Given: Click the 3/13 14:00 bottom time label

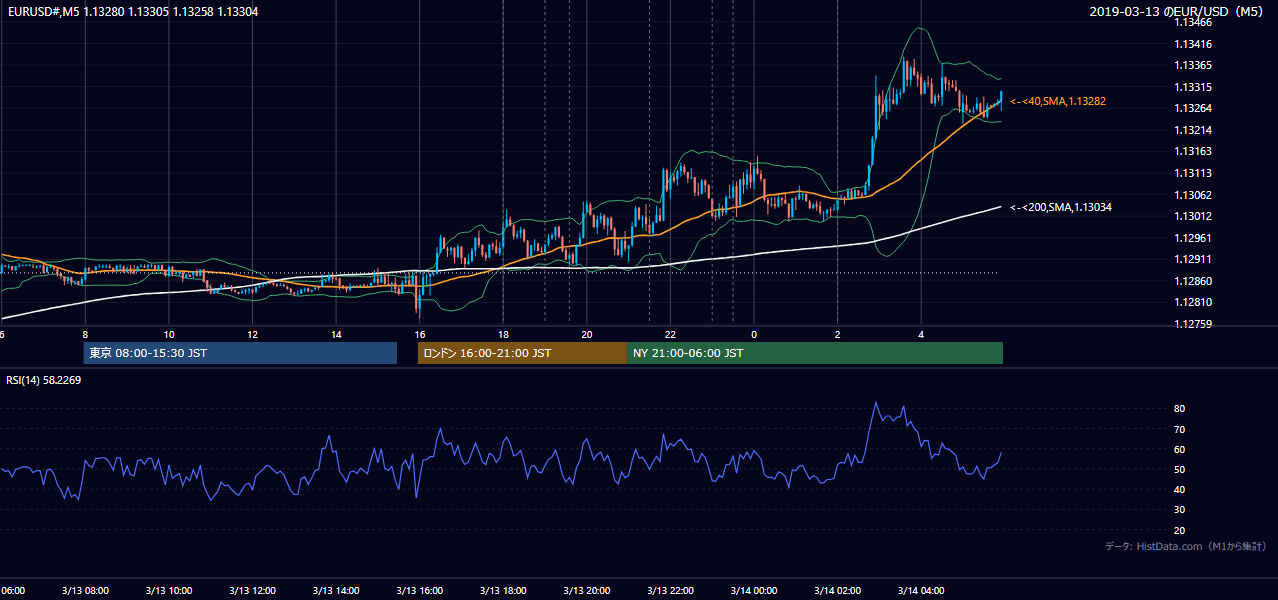Looking at the screenshot, I should click(336, 590).
